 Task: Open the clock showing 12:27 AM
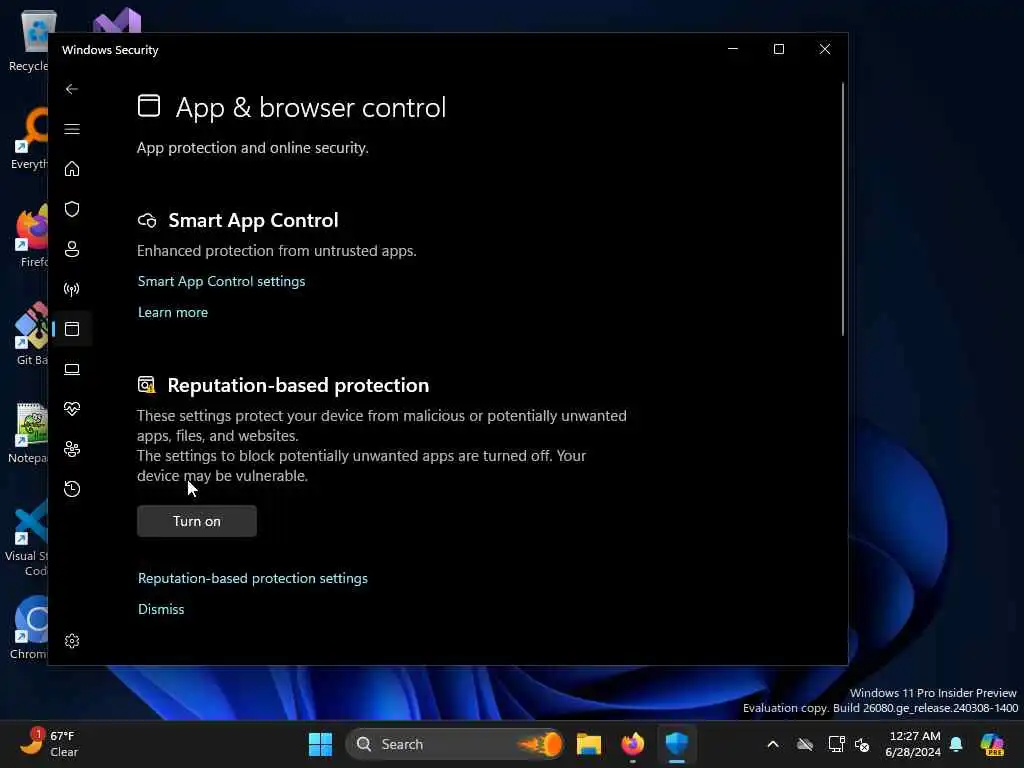coord(913,744)
